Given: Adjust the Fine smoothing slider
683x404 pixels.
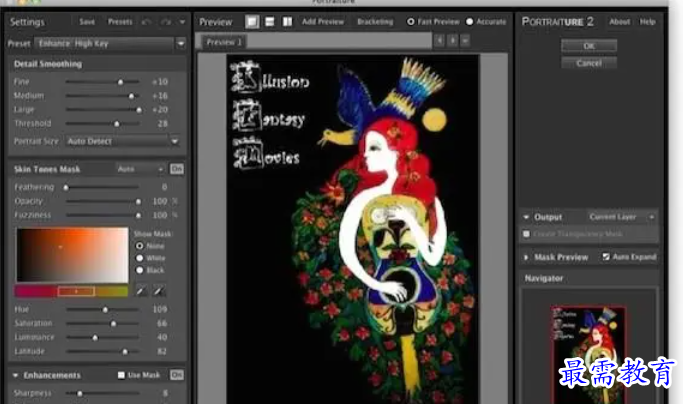Looking at the screenshot, I should (120, 82).
